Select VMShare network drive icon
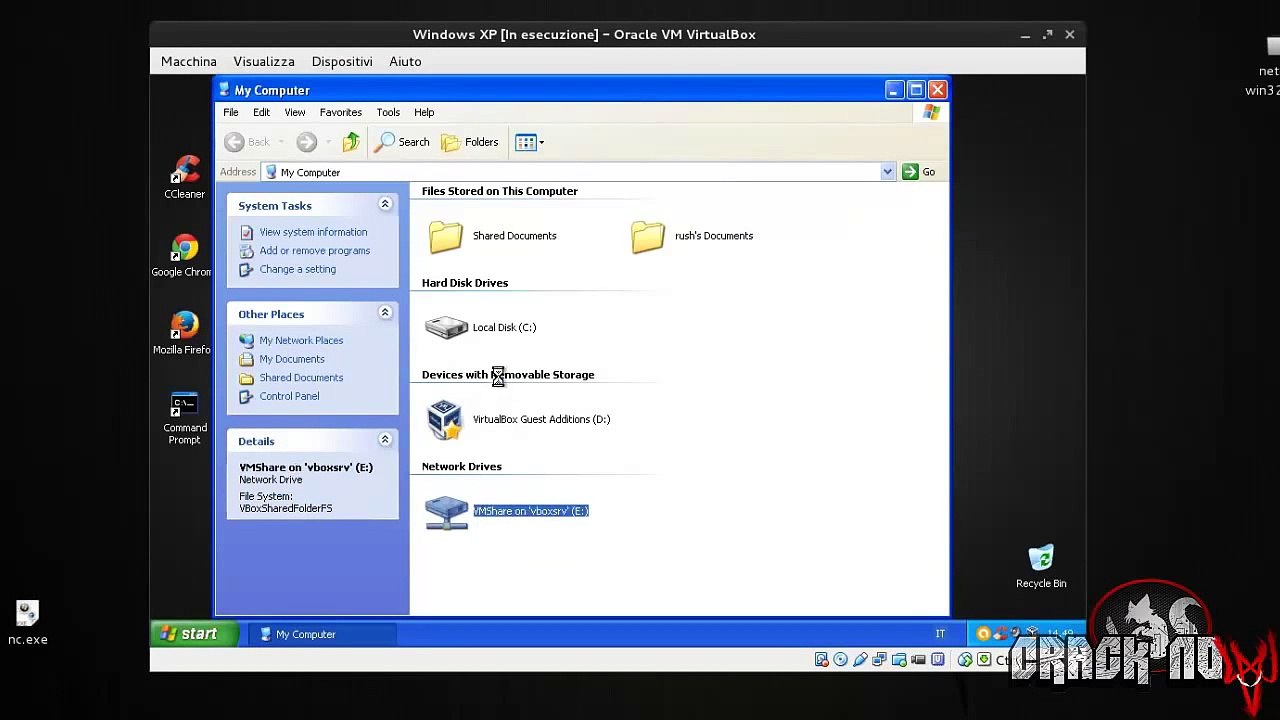 [x=446, y=512]
